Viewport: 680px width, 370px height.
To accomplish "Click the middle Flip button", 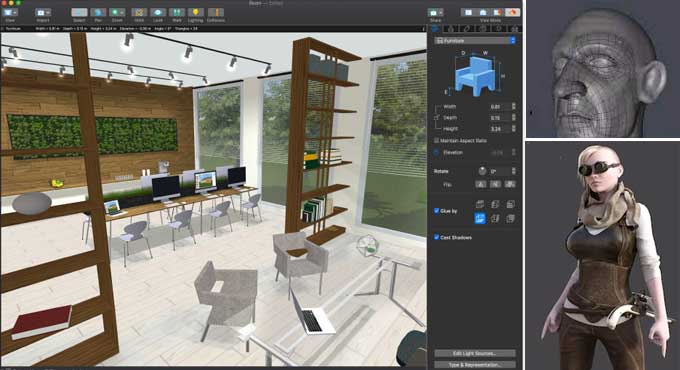I will 495,184.
